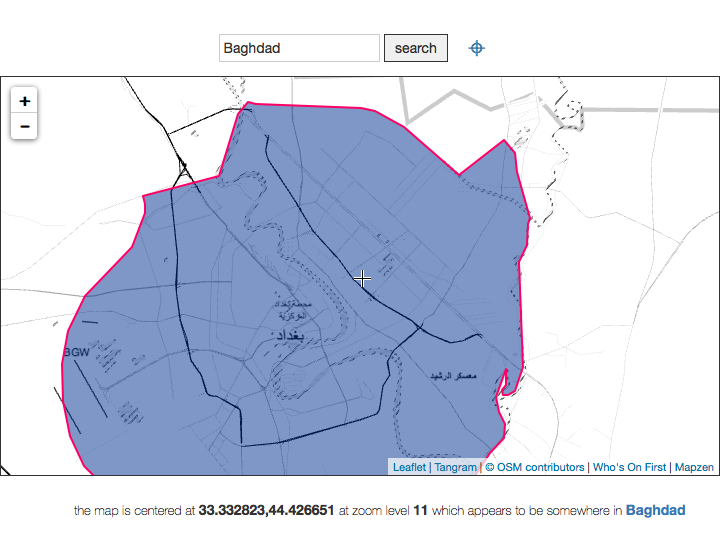Open the Tangram attribution link
This screenshot has width=720, height=554.
point(456,467)
